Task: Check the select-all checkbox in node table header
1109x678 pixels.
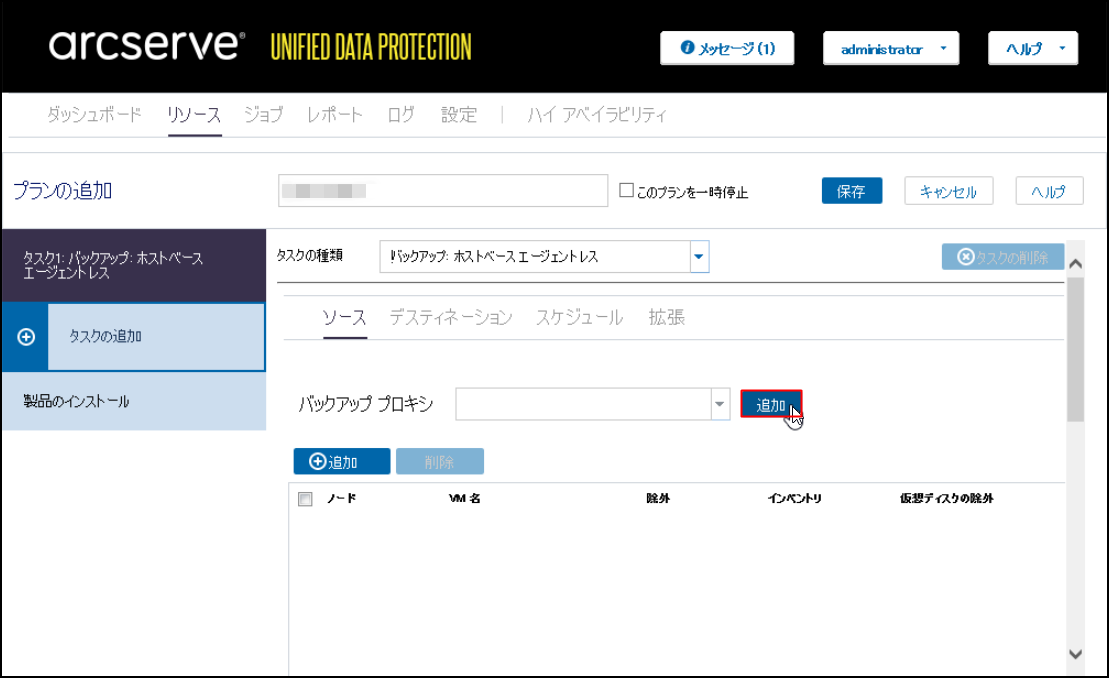Action: tap(305, 499)
